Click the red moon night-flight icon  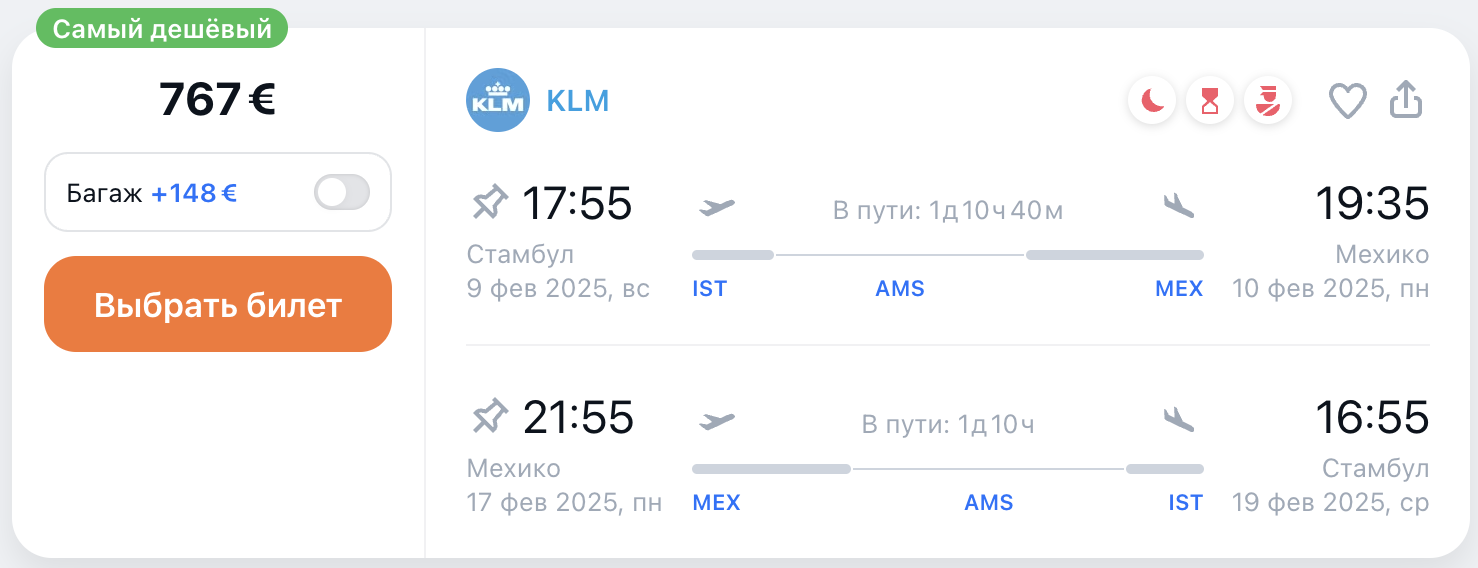[x=1152, y=101]
